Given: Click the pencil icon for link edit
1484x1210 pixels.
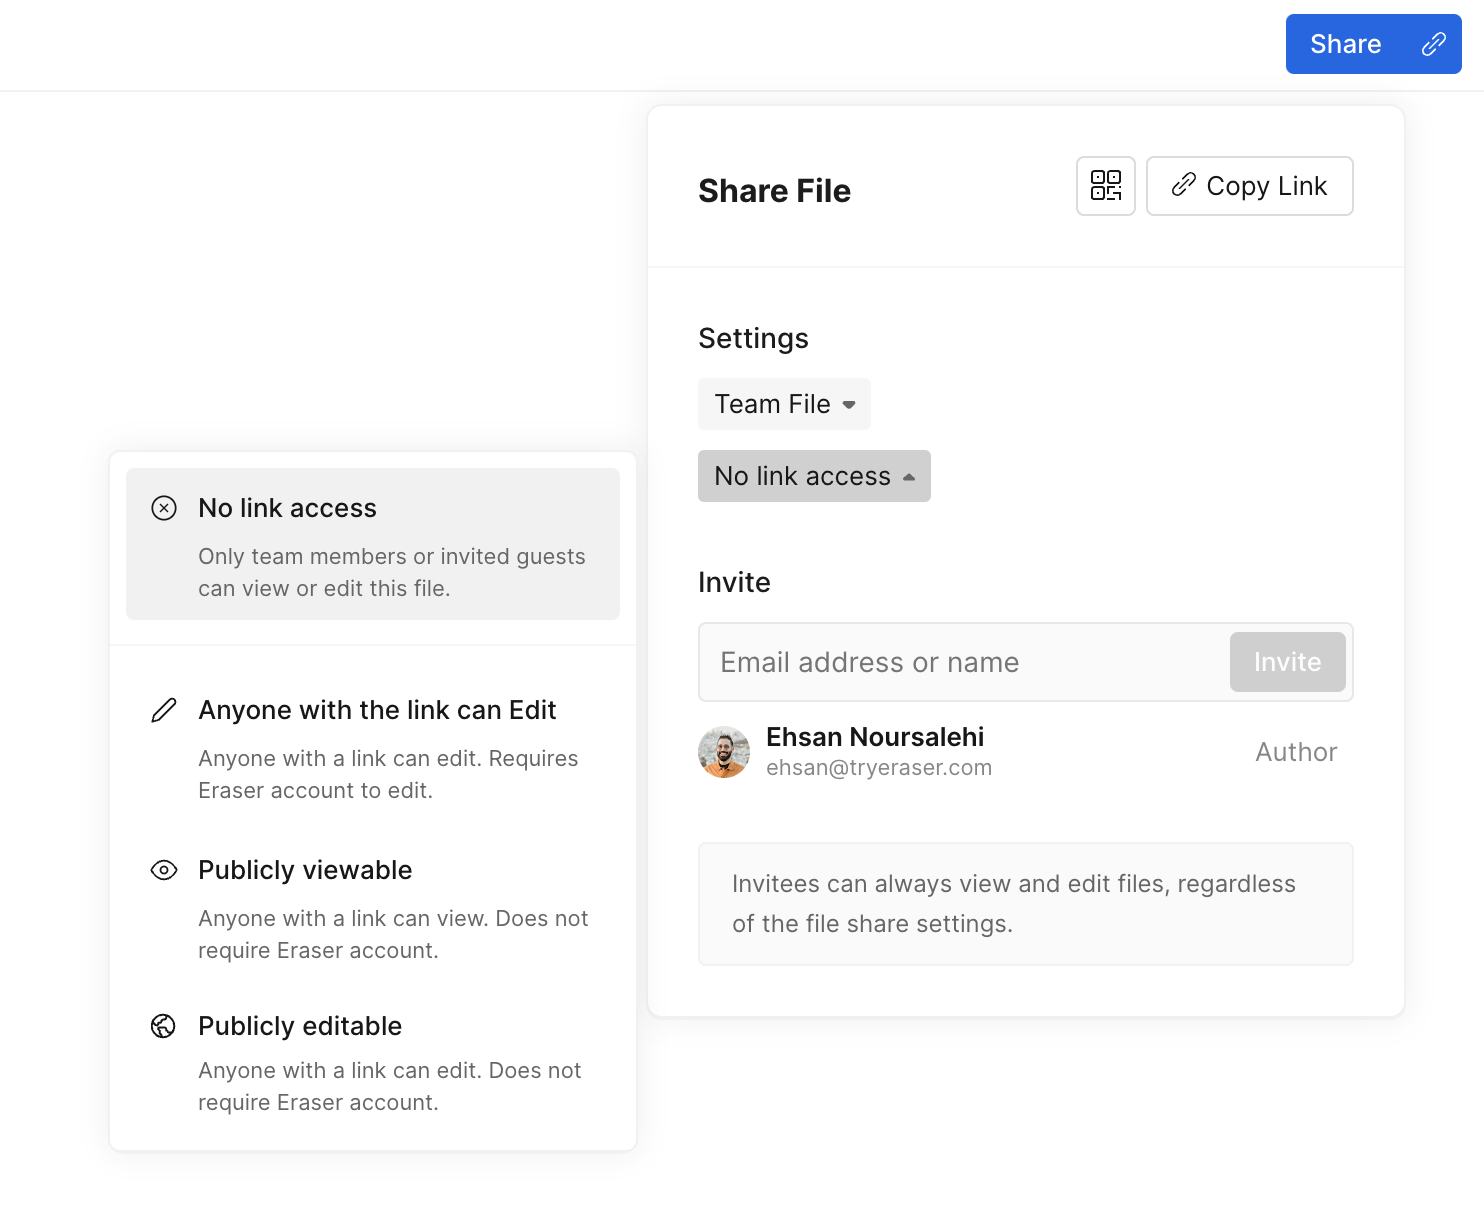Looking at the screenshot, I should pos(164,710).
